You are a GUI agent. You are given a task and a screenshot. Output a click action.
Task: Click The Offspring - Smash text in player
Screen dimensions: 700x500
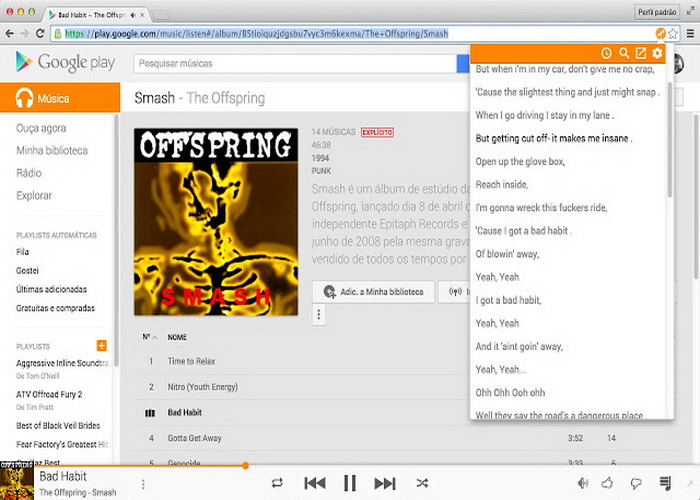(78, 492)
